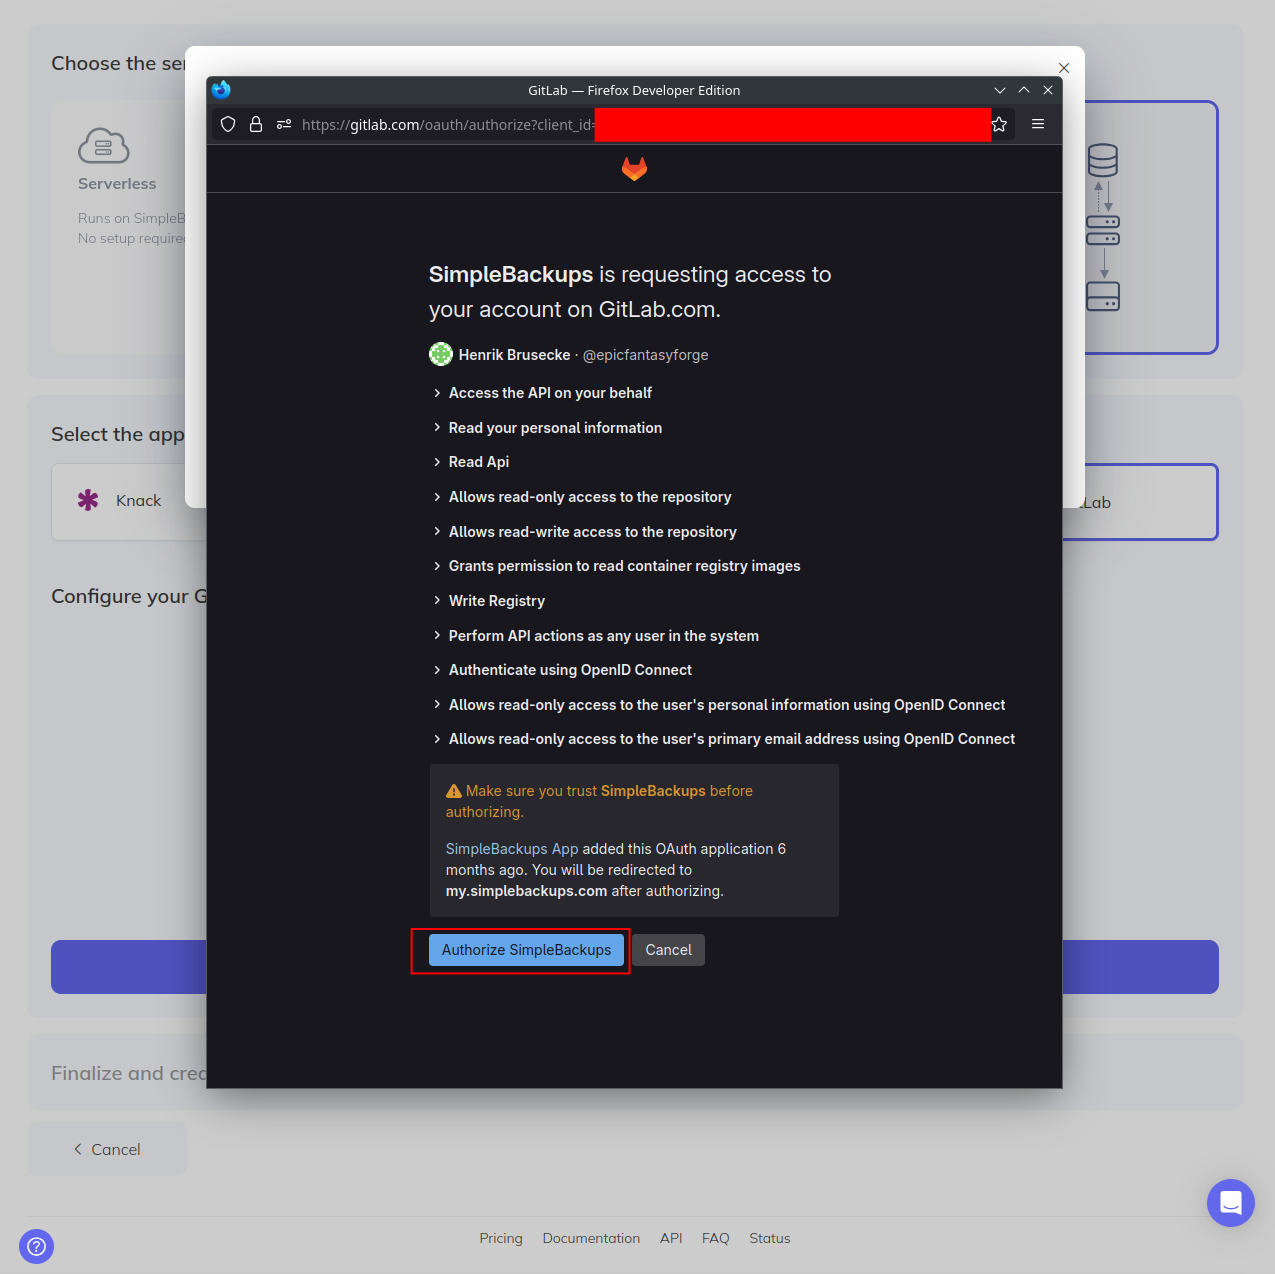
Task: Click Henrik Brusecke's avatar image
Action: [441, 354]
